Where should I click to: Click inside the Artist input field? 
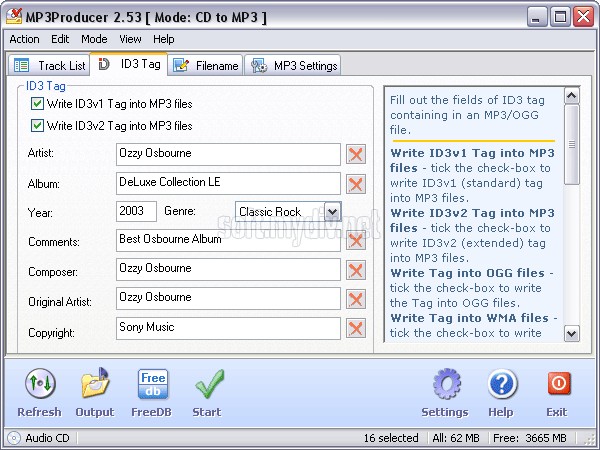point(228,154)
